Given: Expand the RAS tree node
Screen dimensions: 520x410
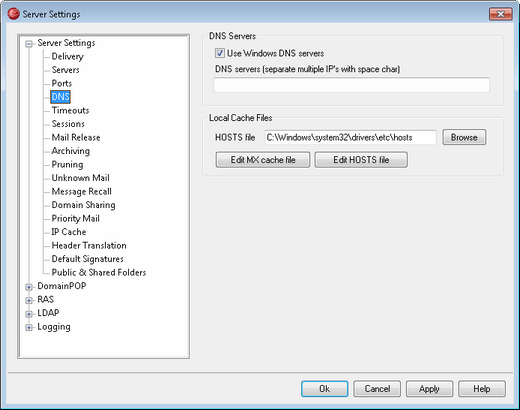Looking at the screenshot, I should 29,300.
